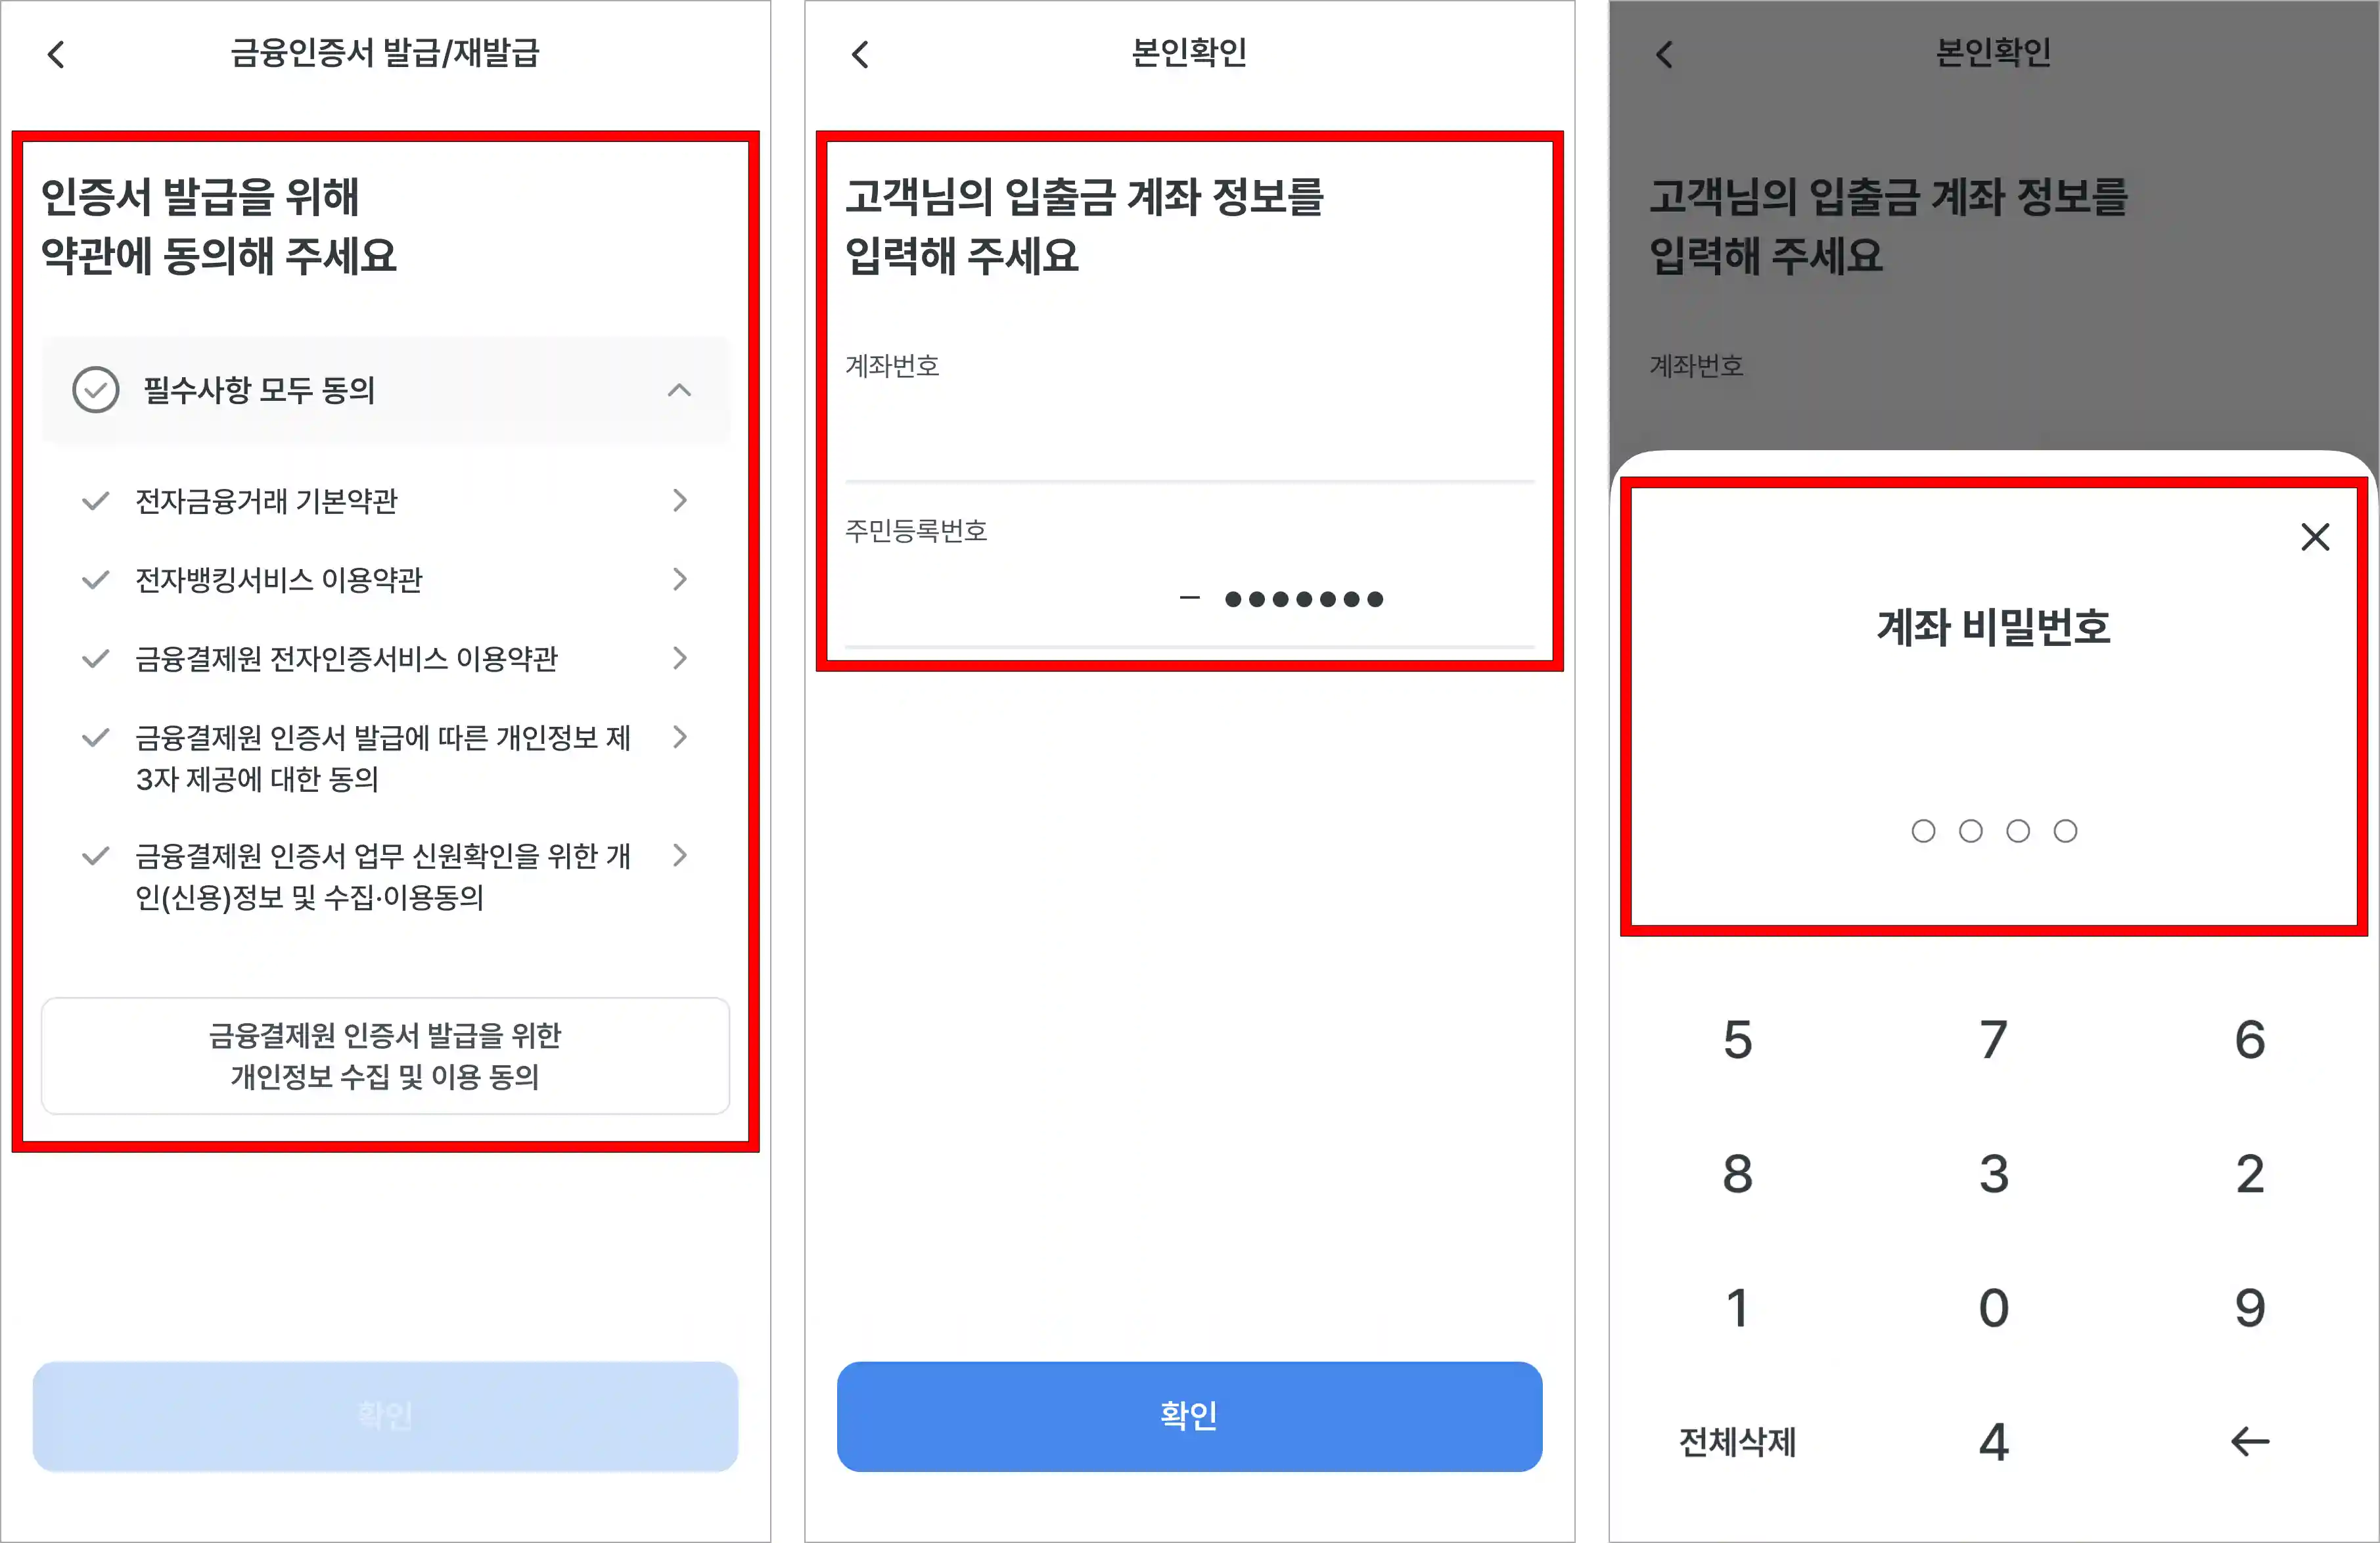Open details of 전자금융거래 기본약관 via chevron
Image resolution: width=2380 pixels, height=1543 pixels.
pyautogui.click(x=681, y=500)
